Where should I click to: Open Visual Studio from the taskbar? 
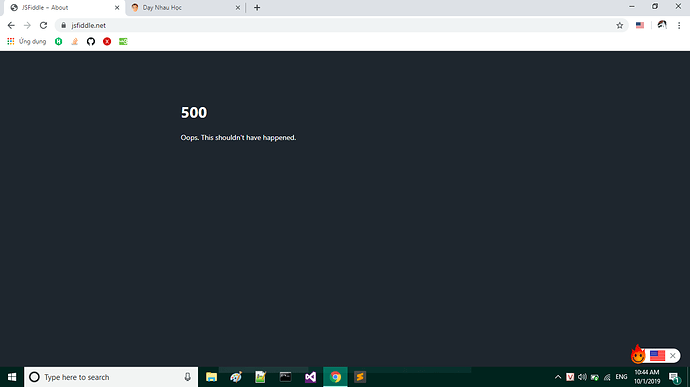[x=310, y=377]
